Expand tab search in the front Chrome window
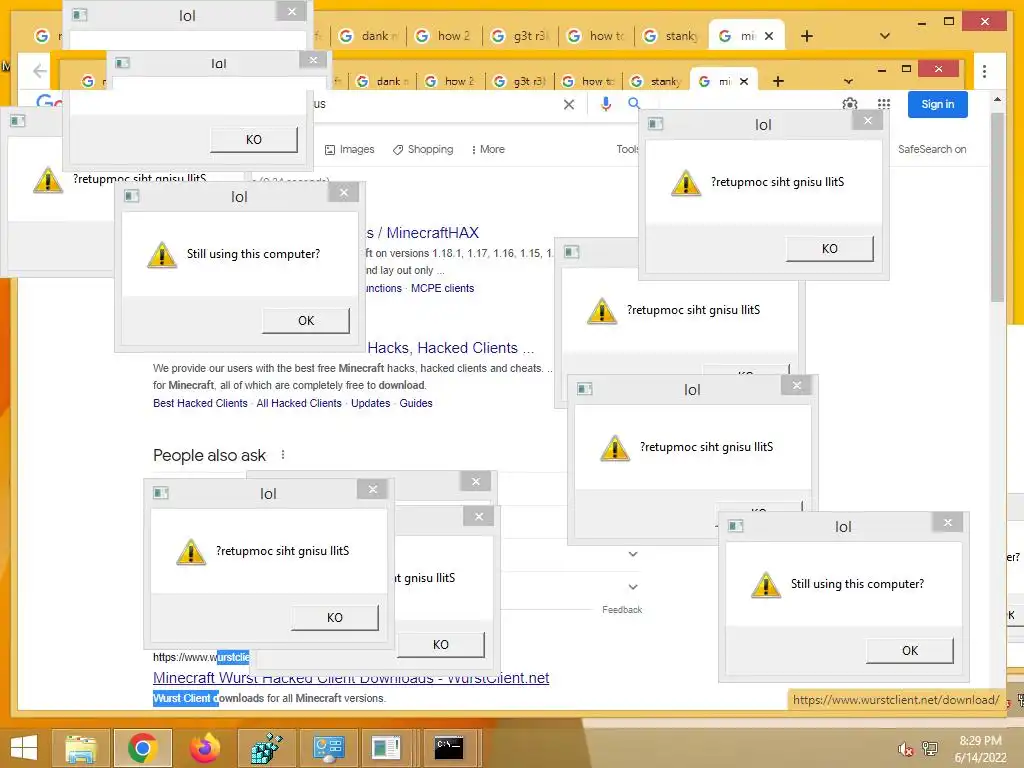Image resolution: width=1024 pixels, height=768 pixels. (x=848, y=82)
